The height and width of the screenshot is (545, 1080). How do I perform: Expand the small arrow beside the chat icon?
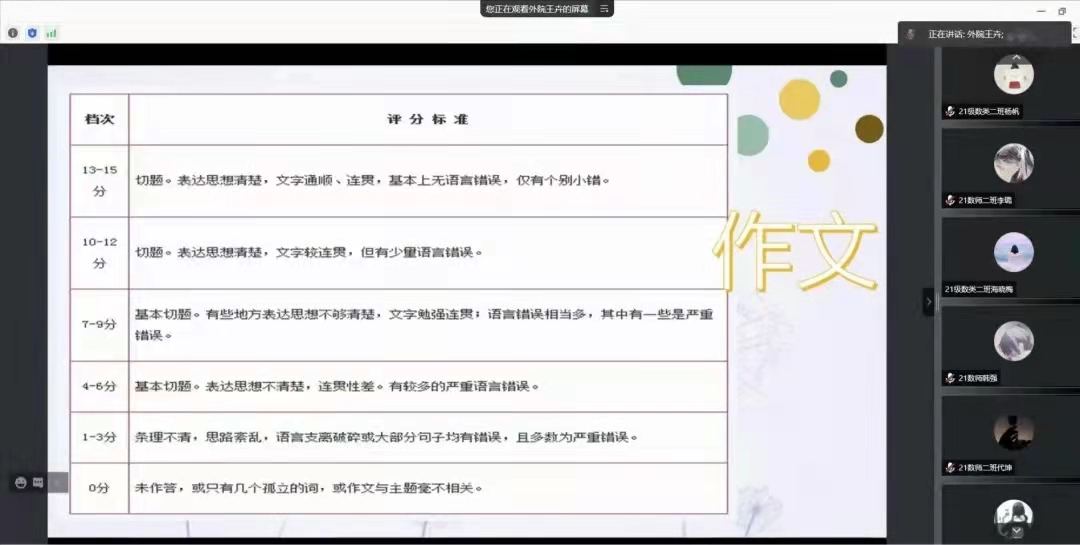pos(57,482)
